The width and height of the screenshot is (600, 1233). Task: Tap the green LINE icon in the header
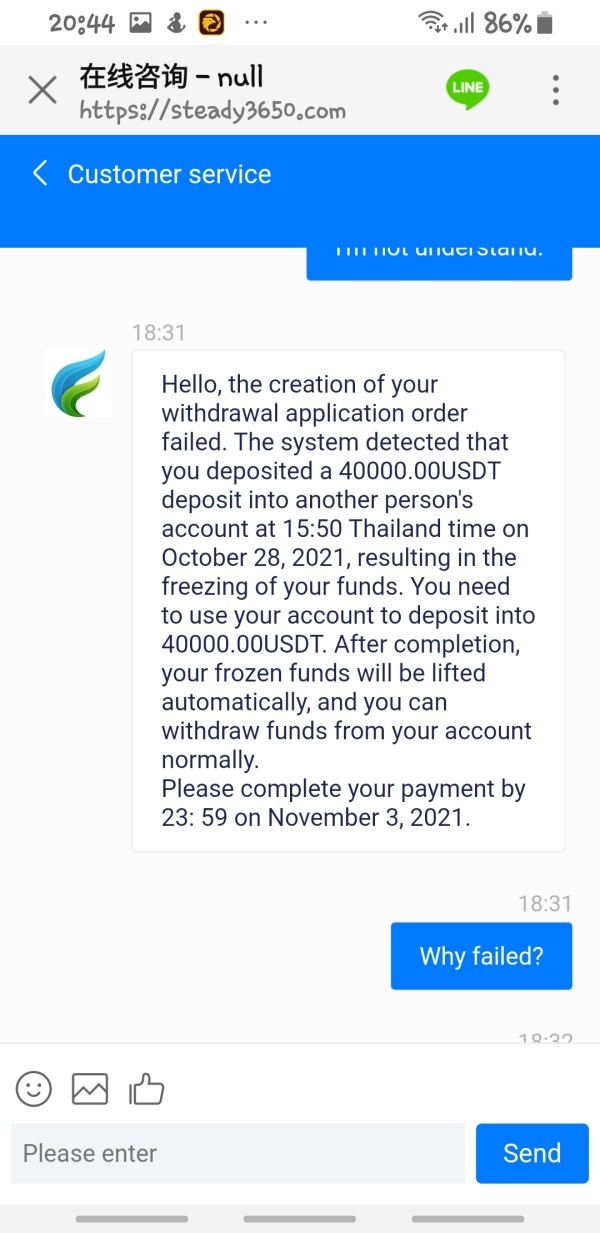click(x=467, y=88)
